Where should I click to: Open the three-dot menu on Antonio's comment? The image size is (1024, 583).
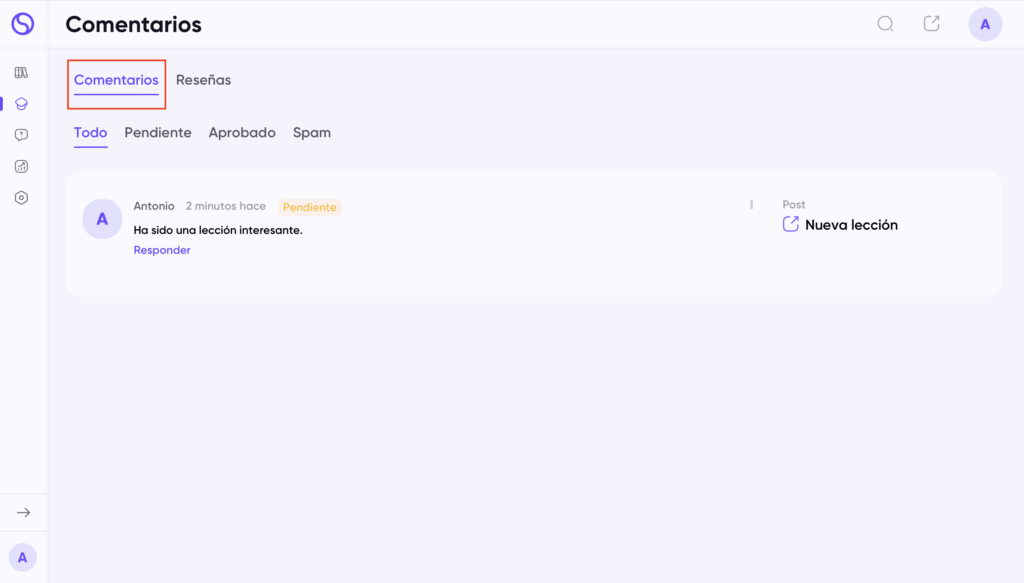(x=751, y=205)
